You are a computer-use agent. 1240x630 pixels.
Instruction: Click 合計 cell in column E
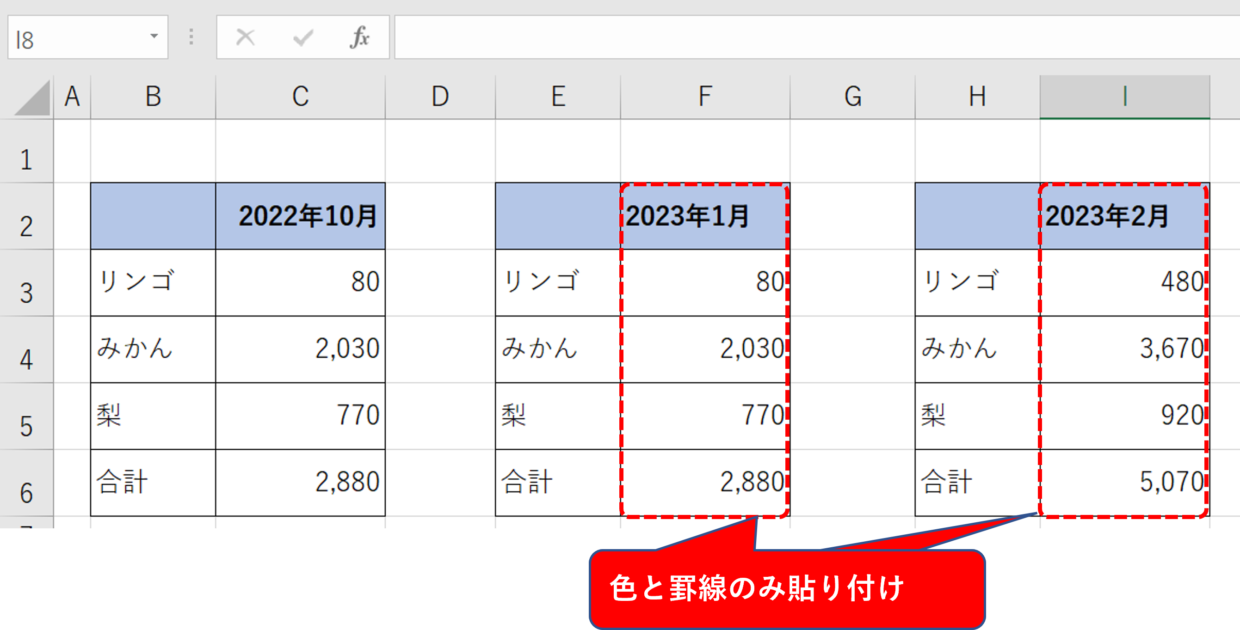click(558, 482)
